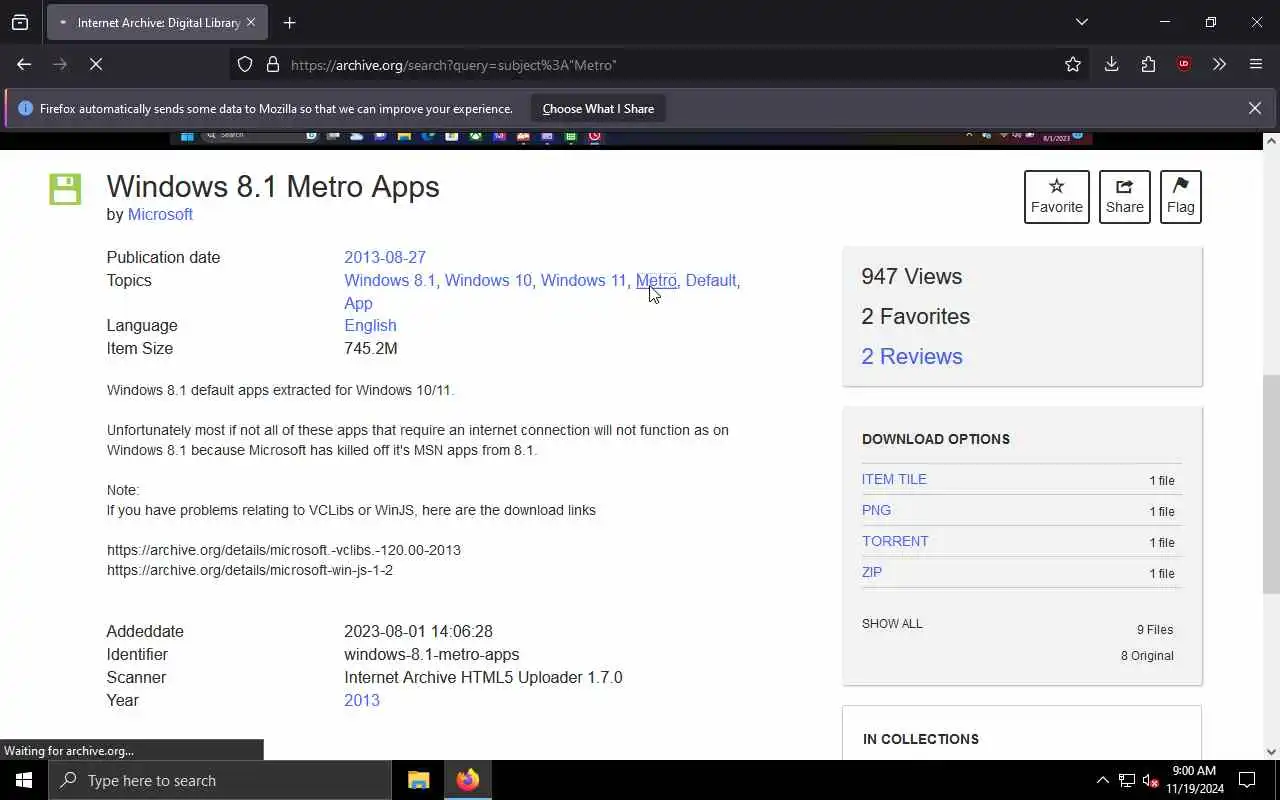Select the windows-8.1-metro-apps identifier text
This screenshot has height=800, width=1280.
432,654
